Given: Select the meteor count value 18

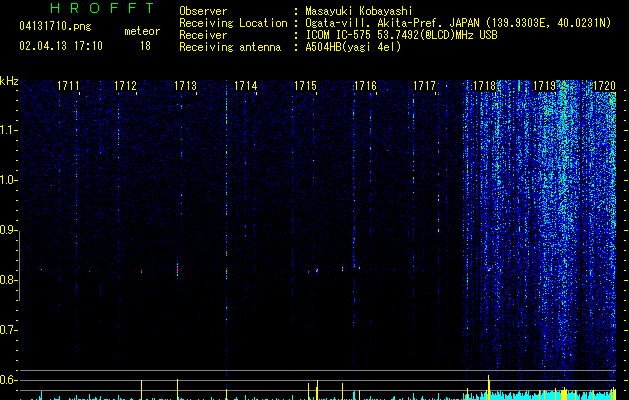Looking at the screenshot, I should (145, 46).
